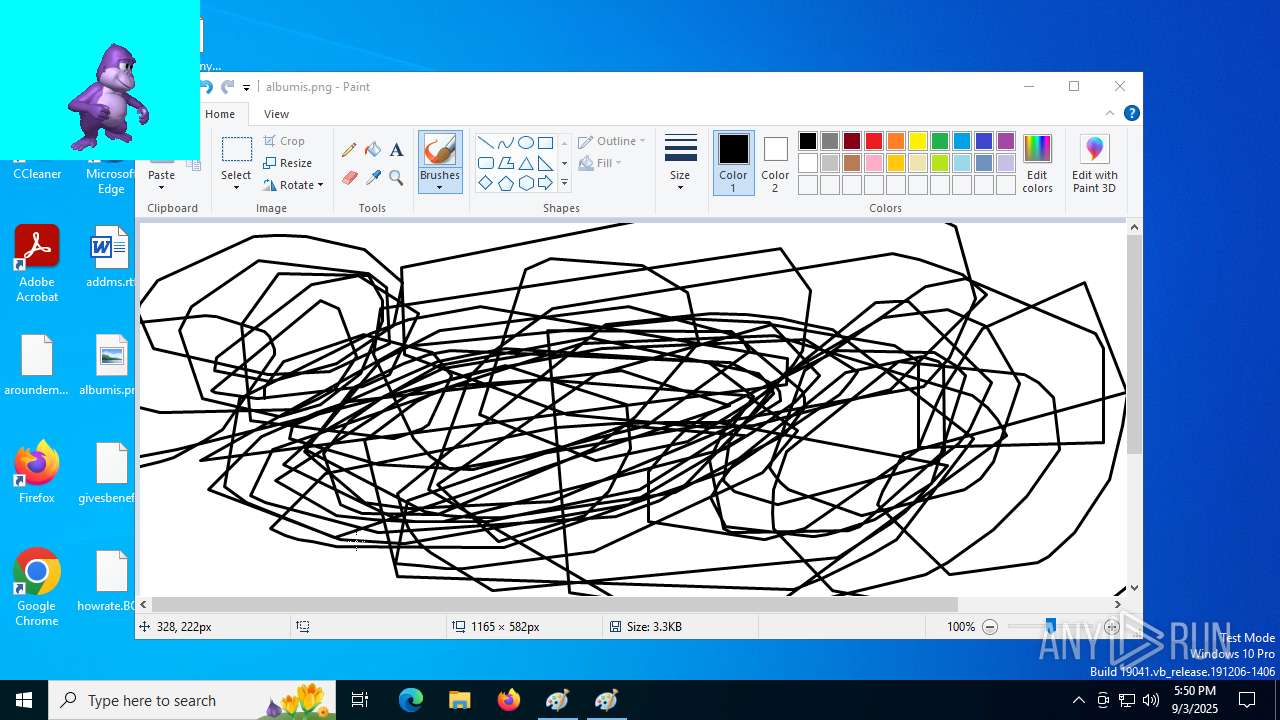Choose the Curve shape

tap(505, 142)
